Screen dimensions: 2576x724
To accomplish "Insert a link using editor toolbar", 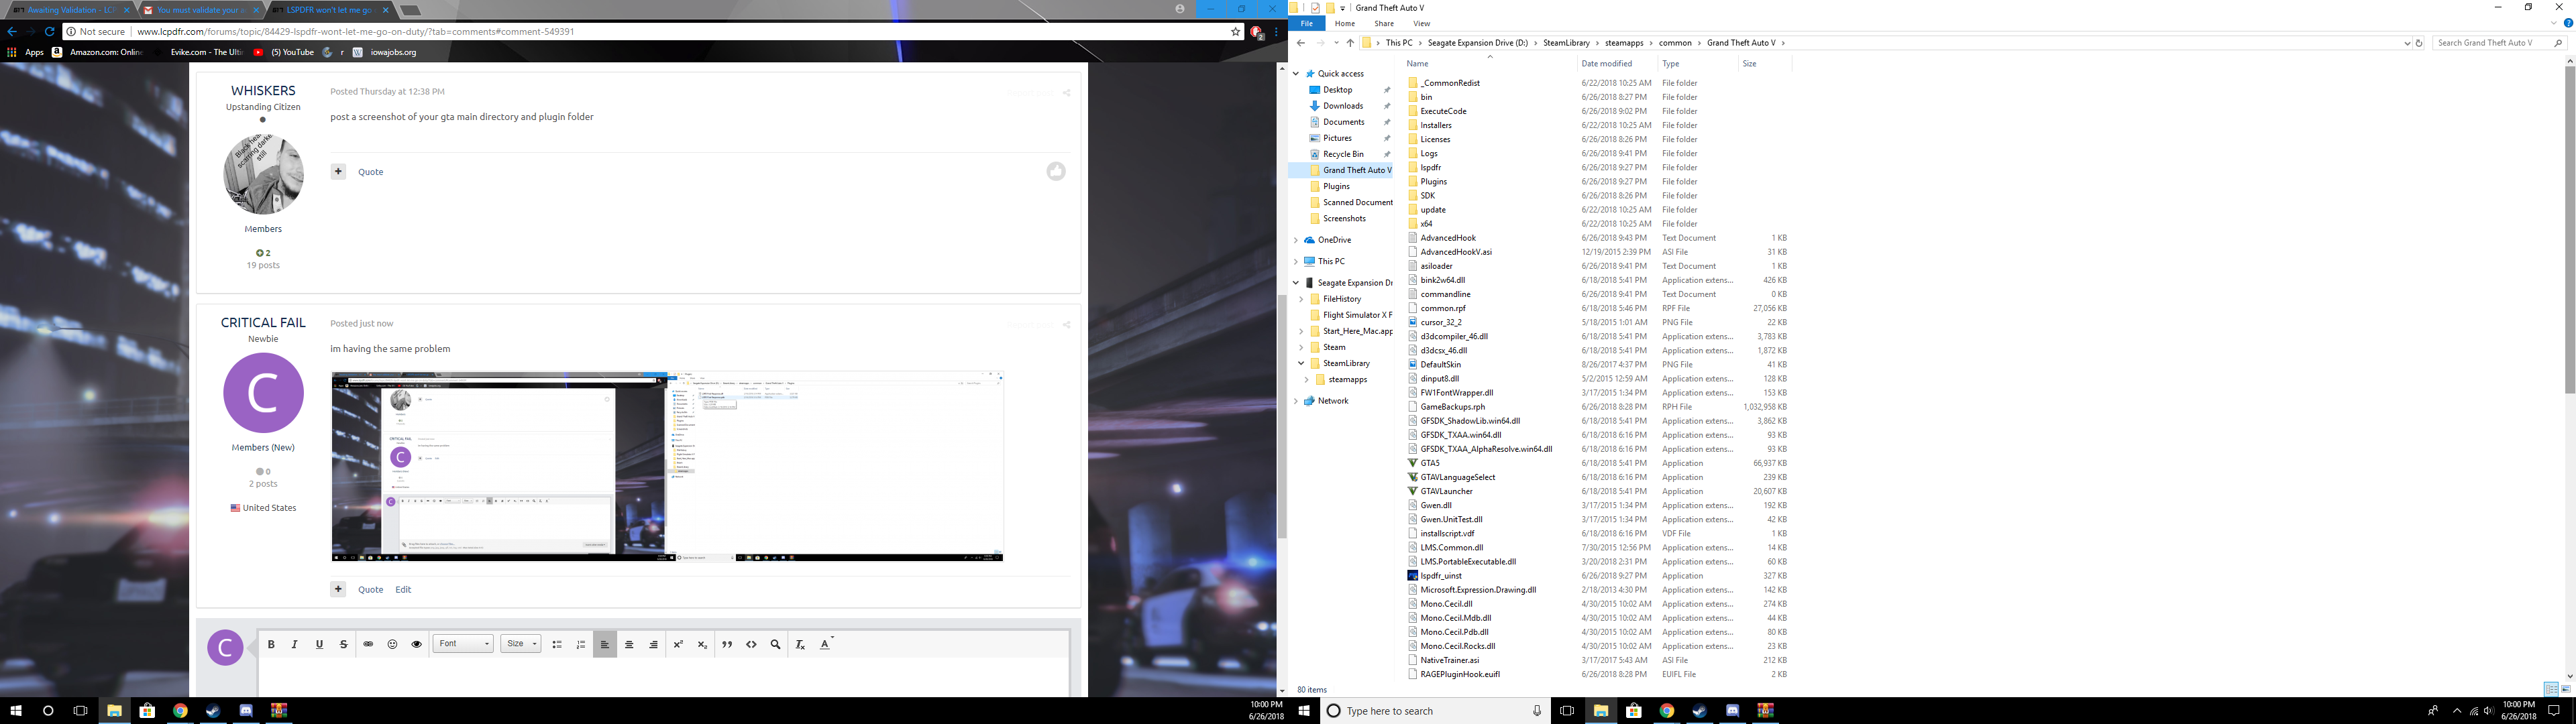I will tap(368, 644).
